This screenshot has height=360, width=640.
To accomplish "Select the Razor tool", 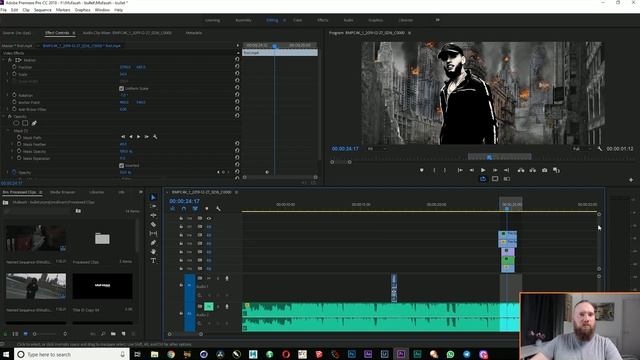I will click(x=153, y=224).
